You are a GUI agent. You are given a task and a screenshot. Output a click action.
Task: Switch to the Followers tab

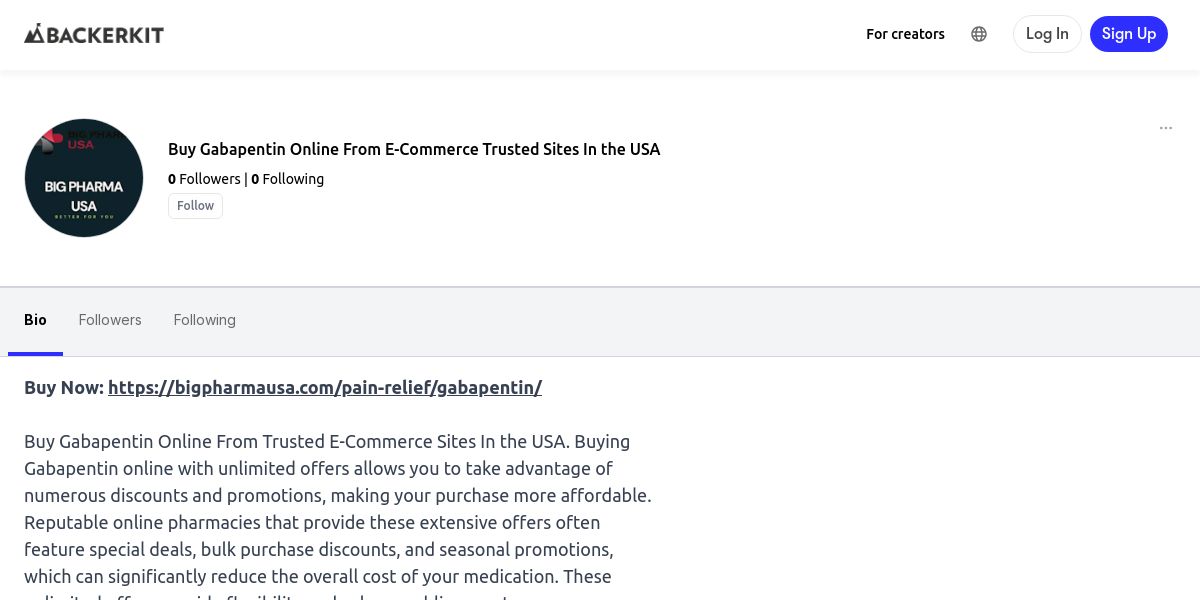pyautogui.click(x=110, y=320)
